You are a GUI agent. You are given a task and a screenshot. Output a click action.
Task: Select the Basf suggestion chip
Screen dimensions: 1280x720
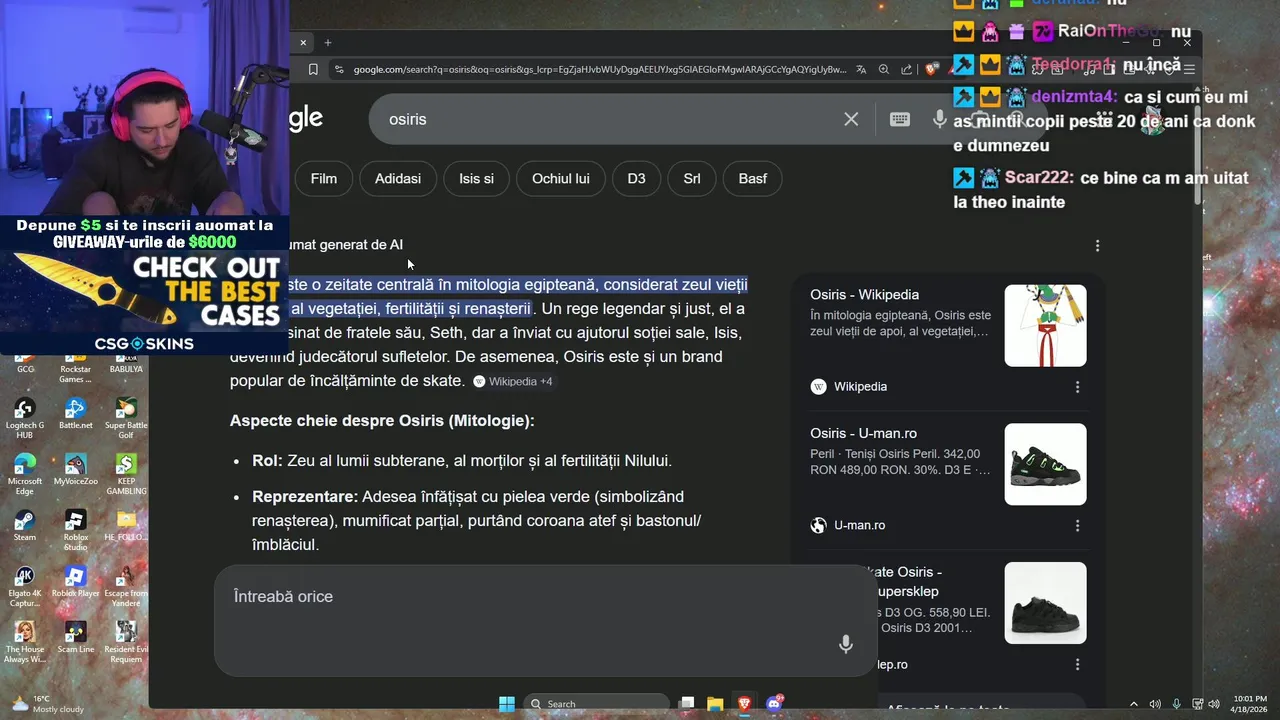click(x=753, y=178)
